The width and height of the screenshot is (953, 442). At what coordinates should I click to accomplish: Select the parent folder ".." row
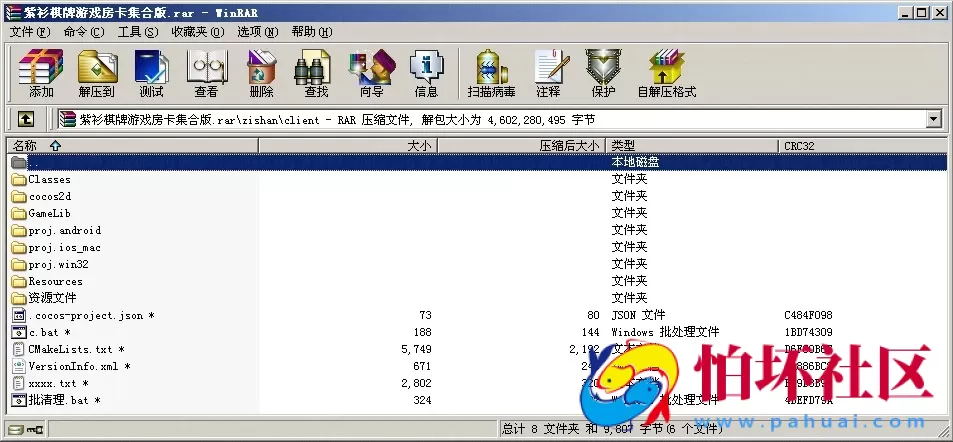click(478, 162)
